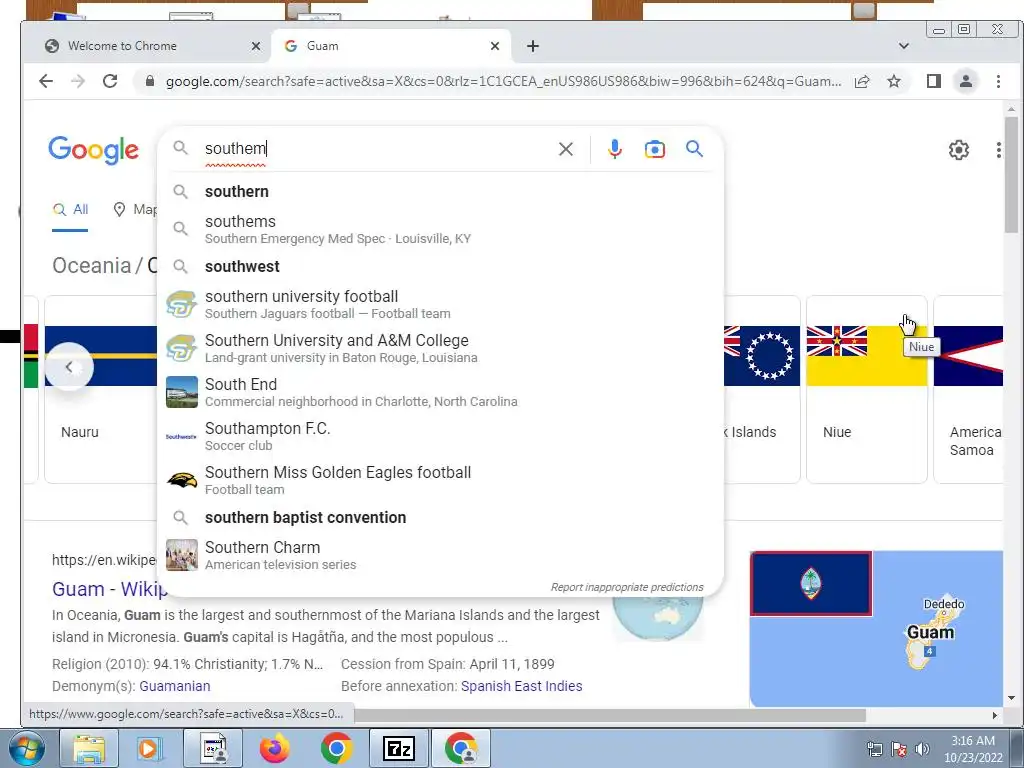Click taskbar volume speaker icon

[x=922, y=749]
